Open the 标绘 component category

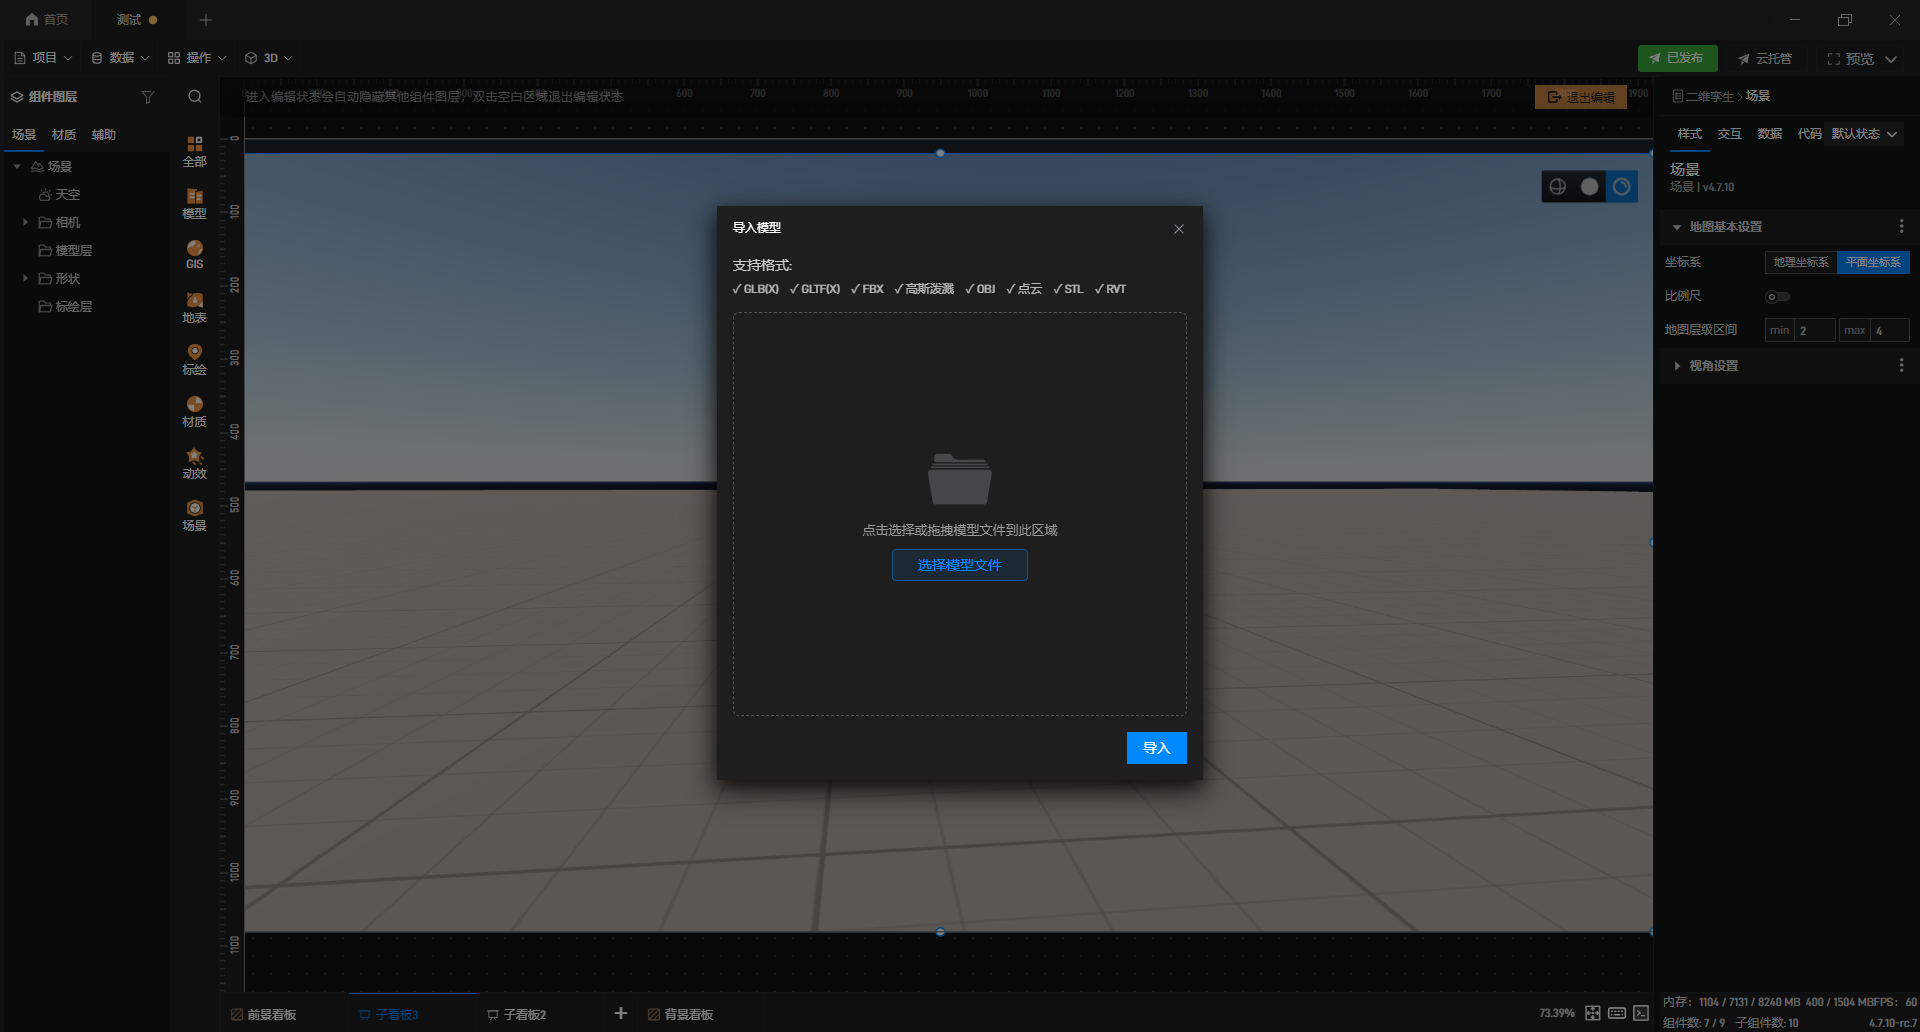click(194, 359)
